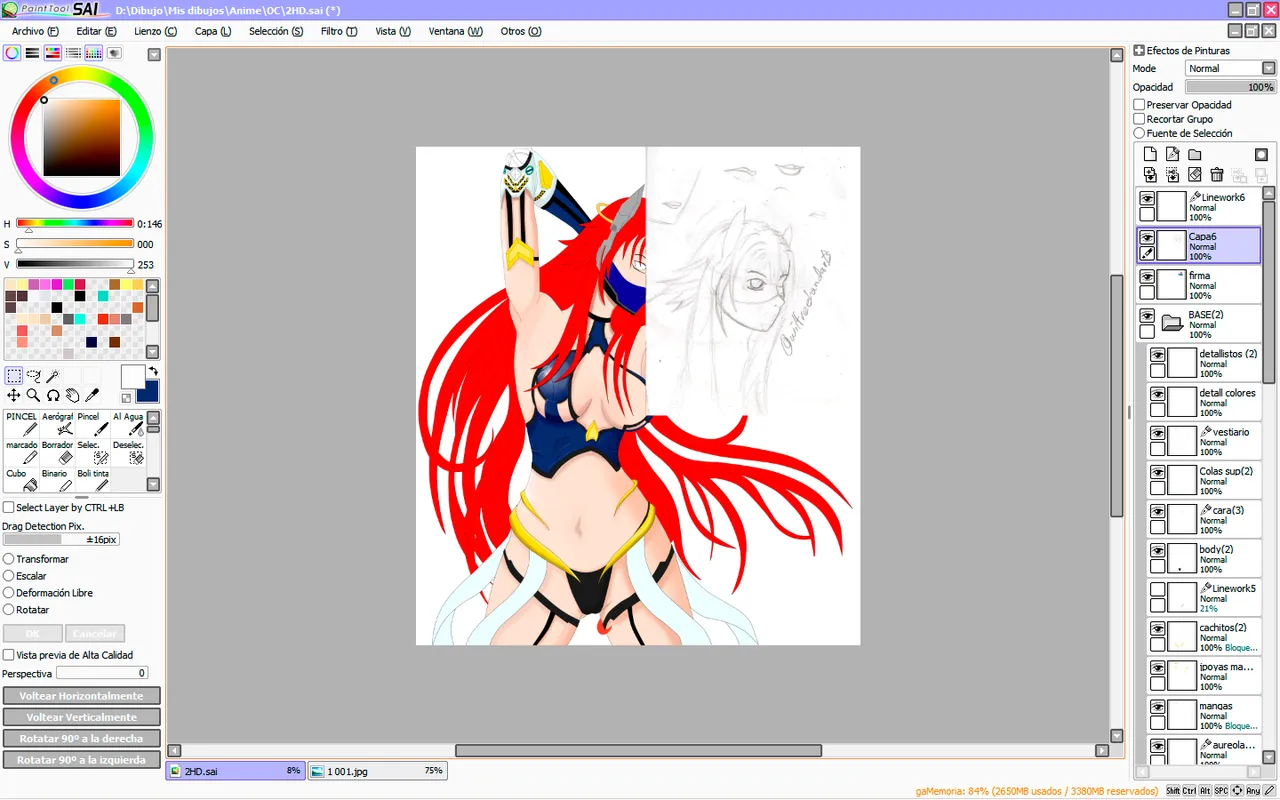
Task: Toggle the scratchpad view icon
Action: (114, 53)
